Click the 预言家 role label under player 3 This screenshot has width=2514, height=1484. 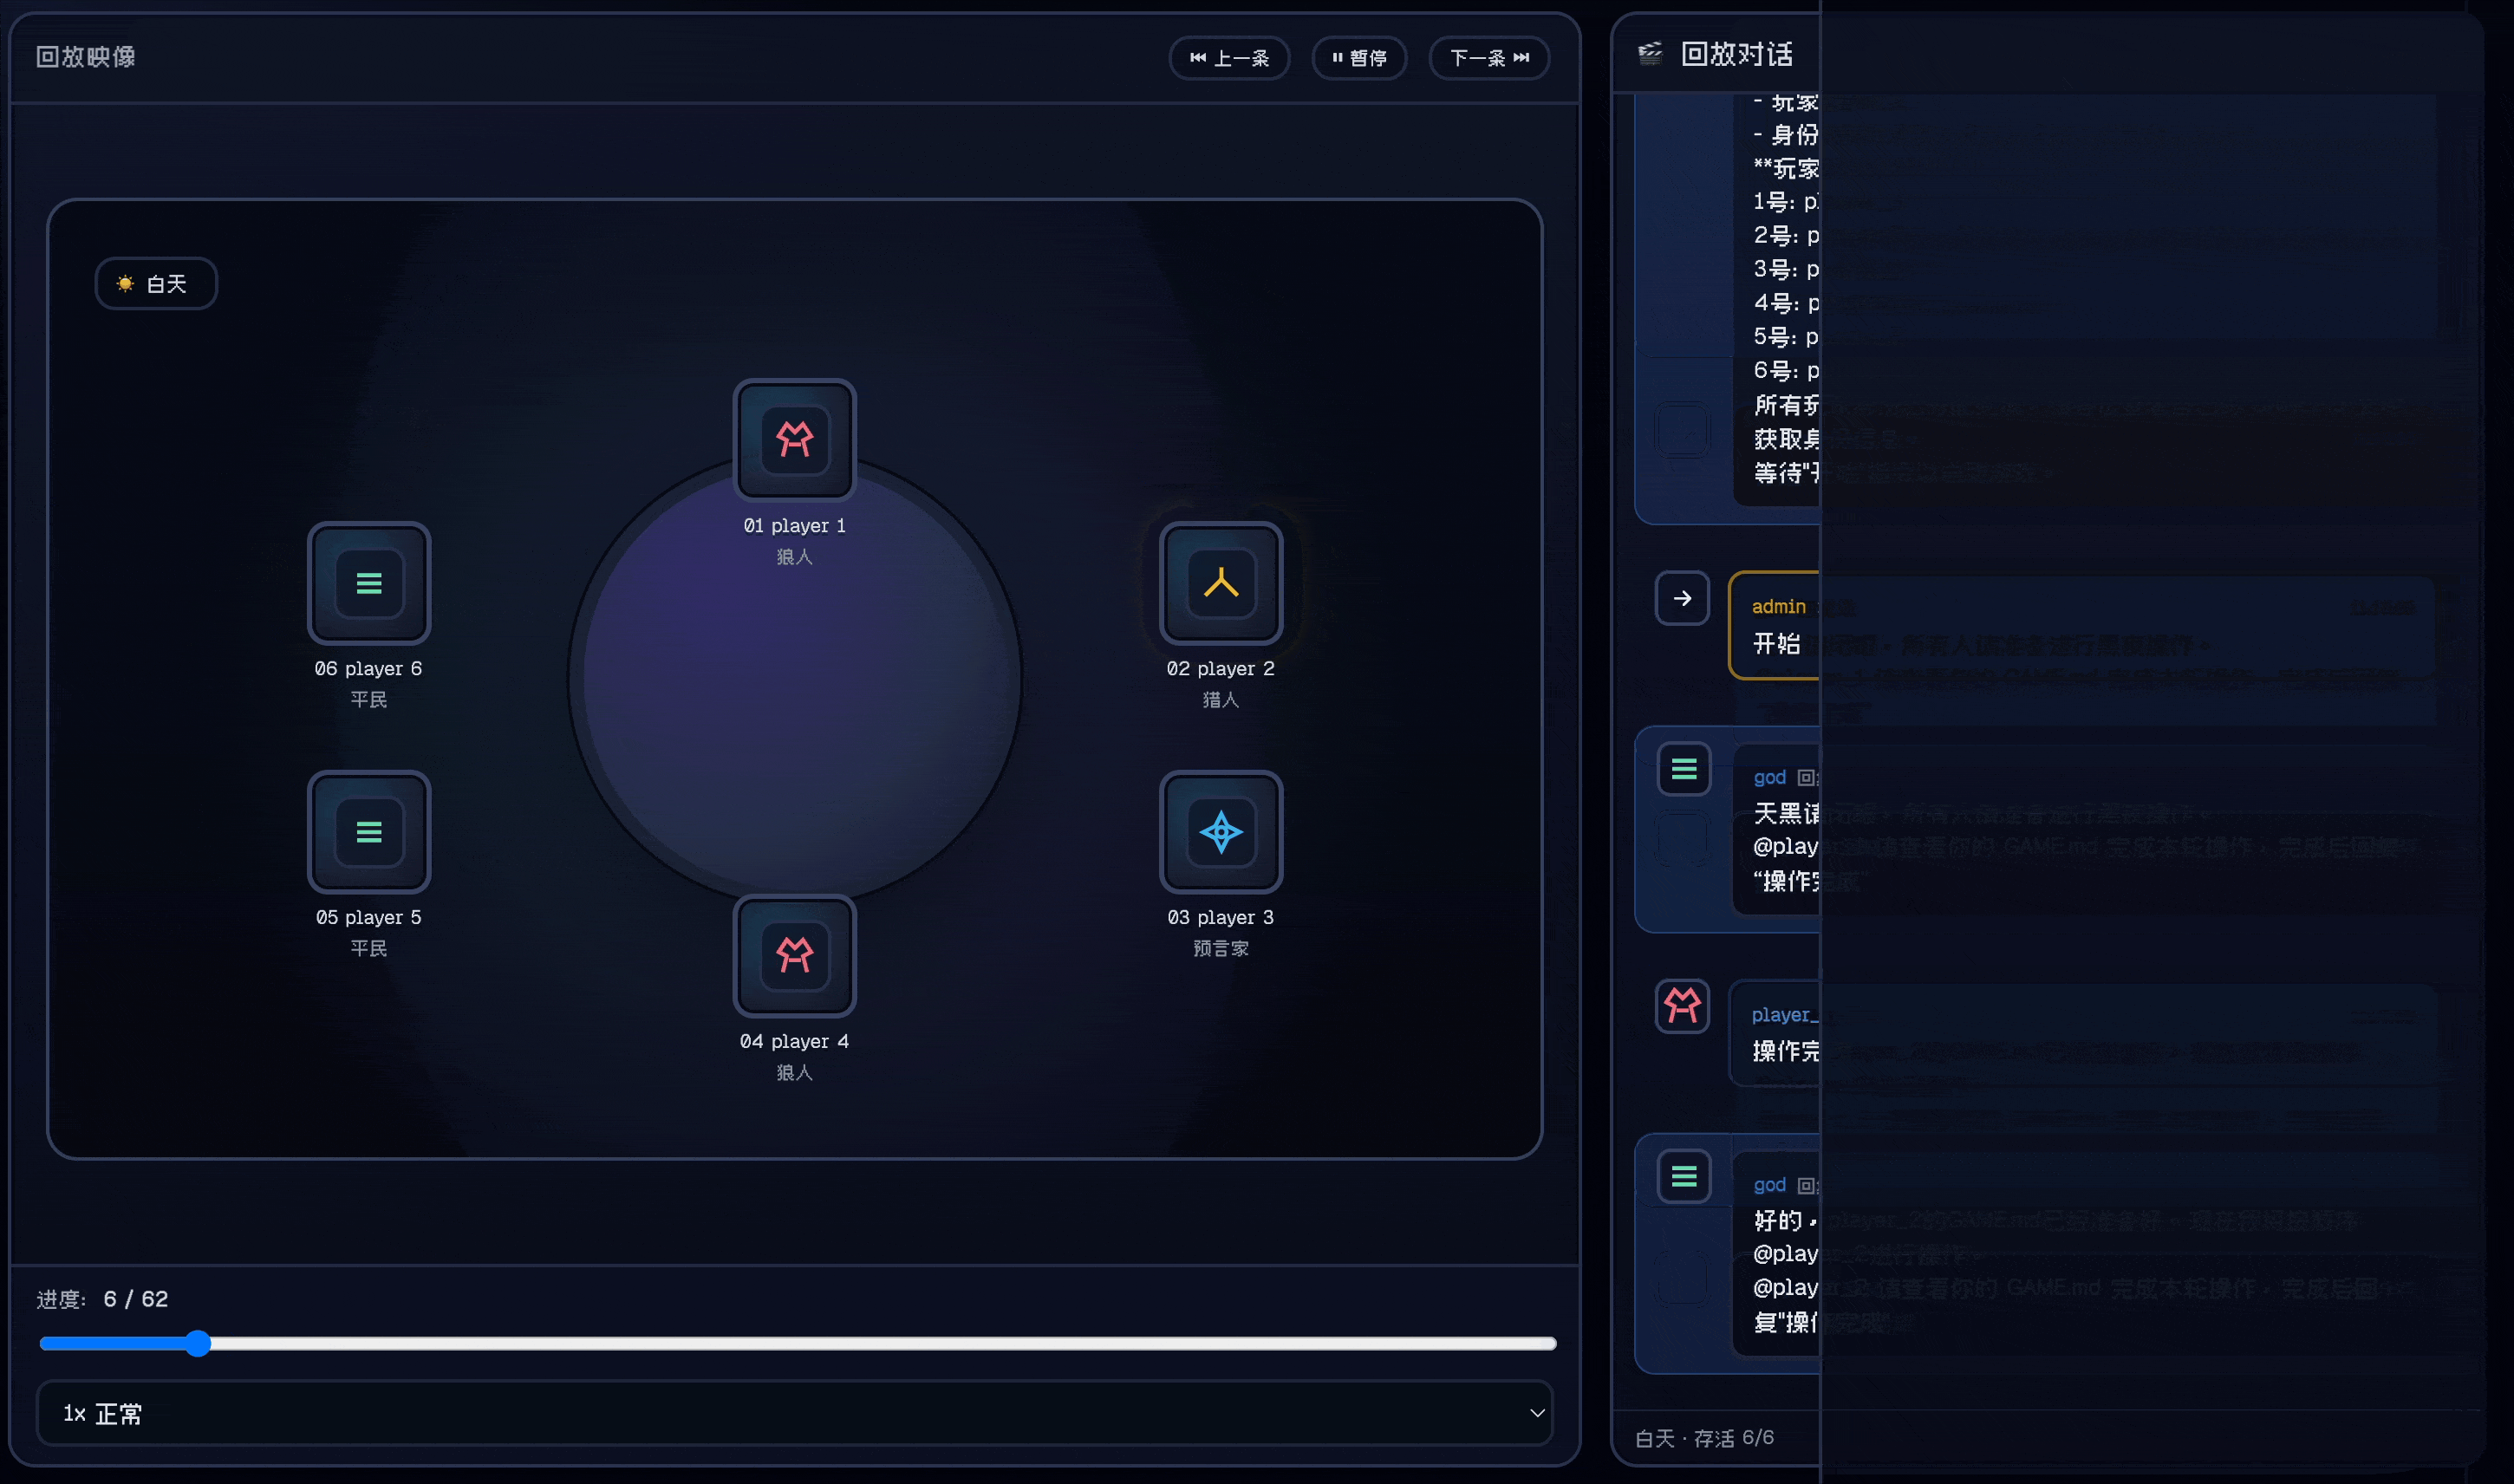point(1220,949)
